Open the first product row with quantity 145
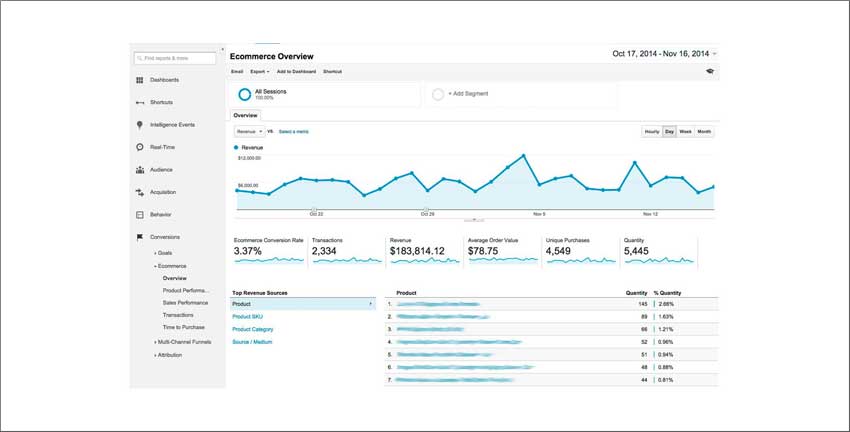The image size is (850, 432). point(552,304)
